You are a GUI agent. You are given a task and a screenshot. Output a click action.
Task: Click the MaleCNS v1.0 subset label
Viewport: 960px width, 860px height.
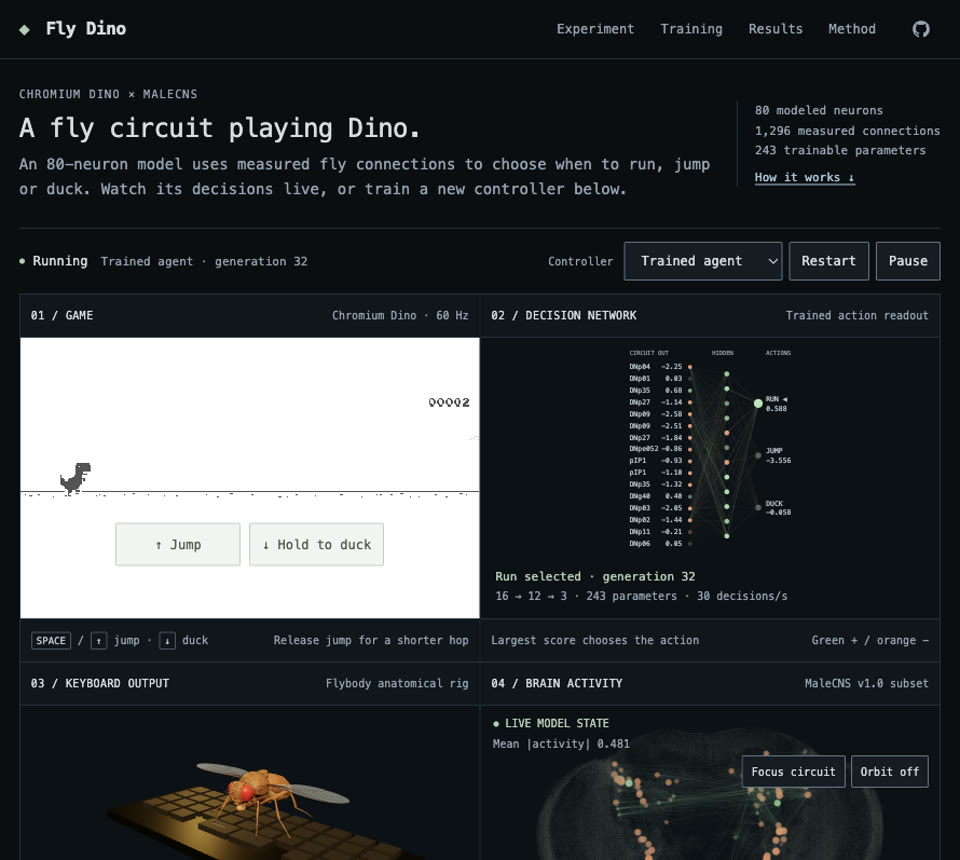866,683
